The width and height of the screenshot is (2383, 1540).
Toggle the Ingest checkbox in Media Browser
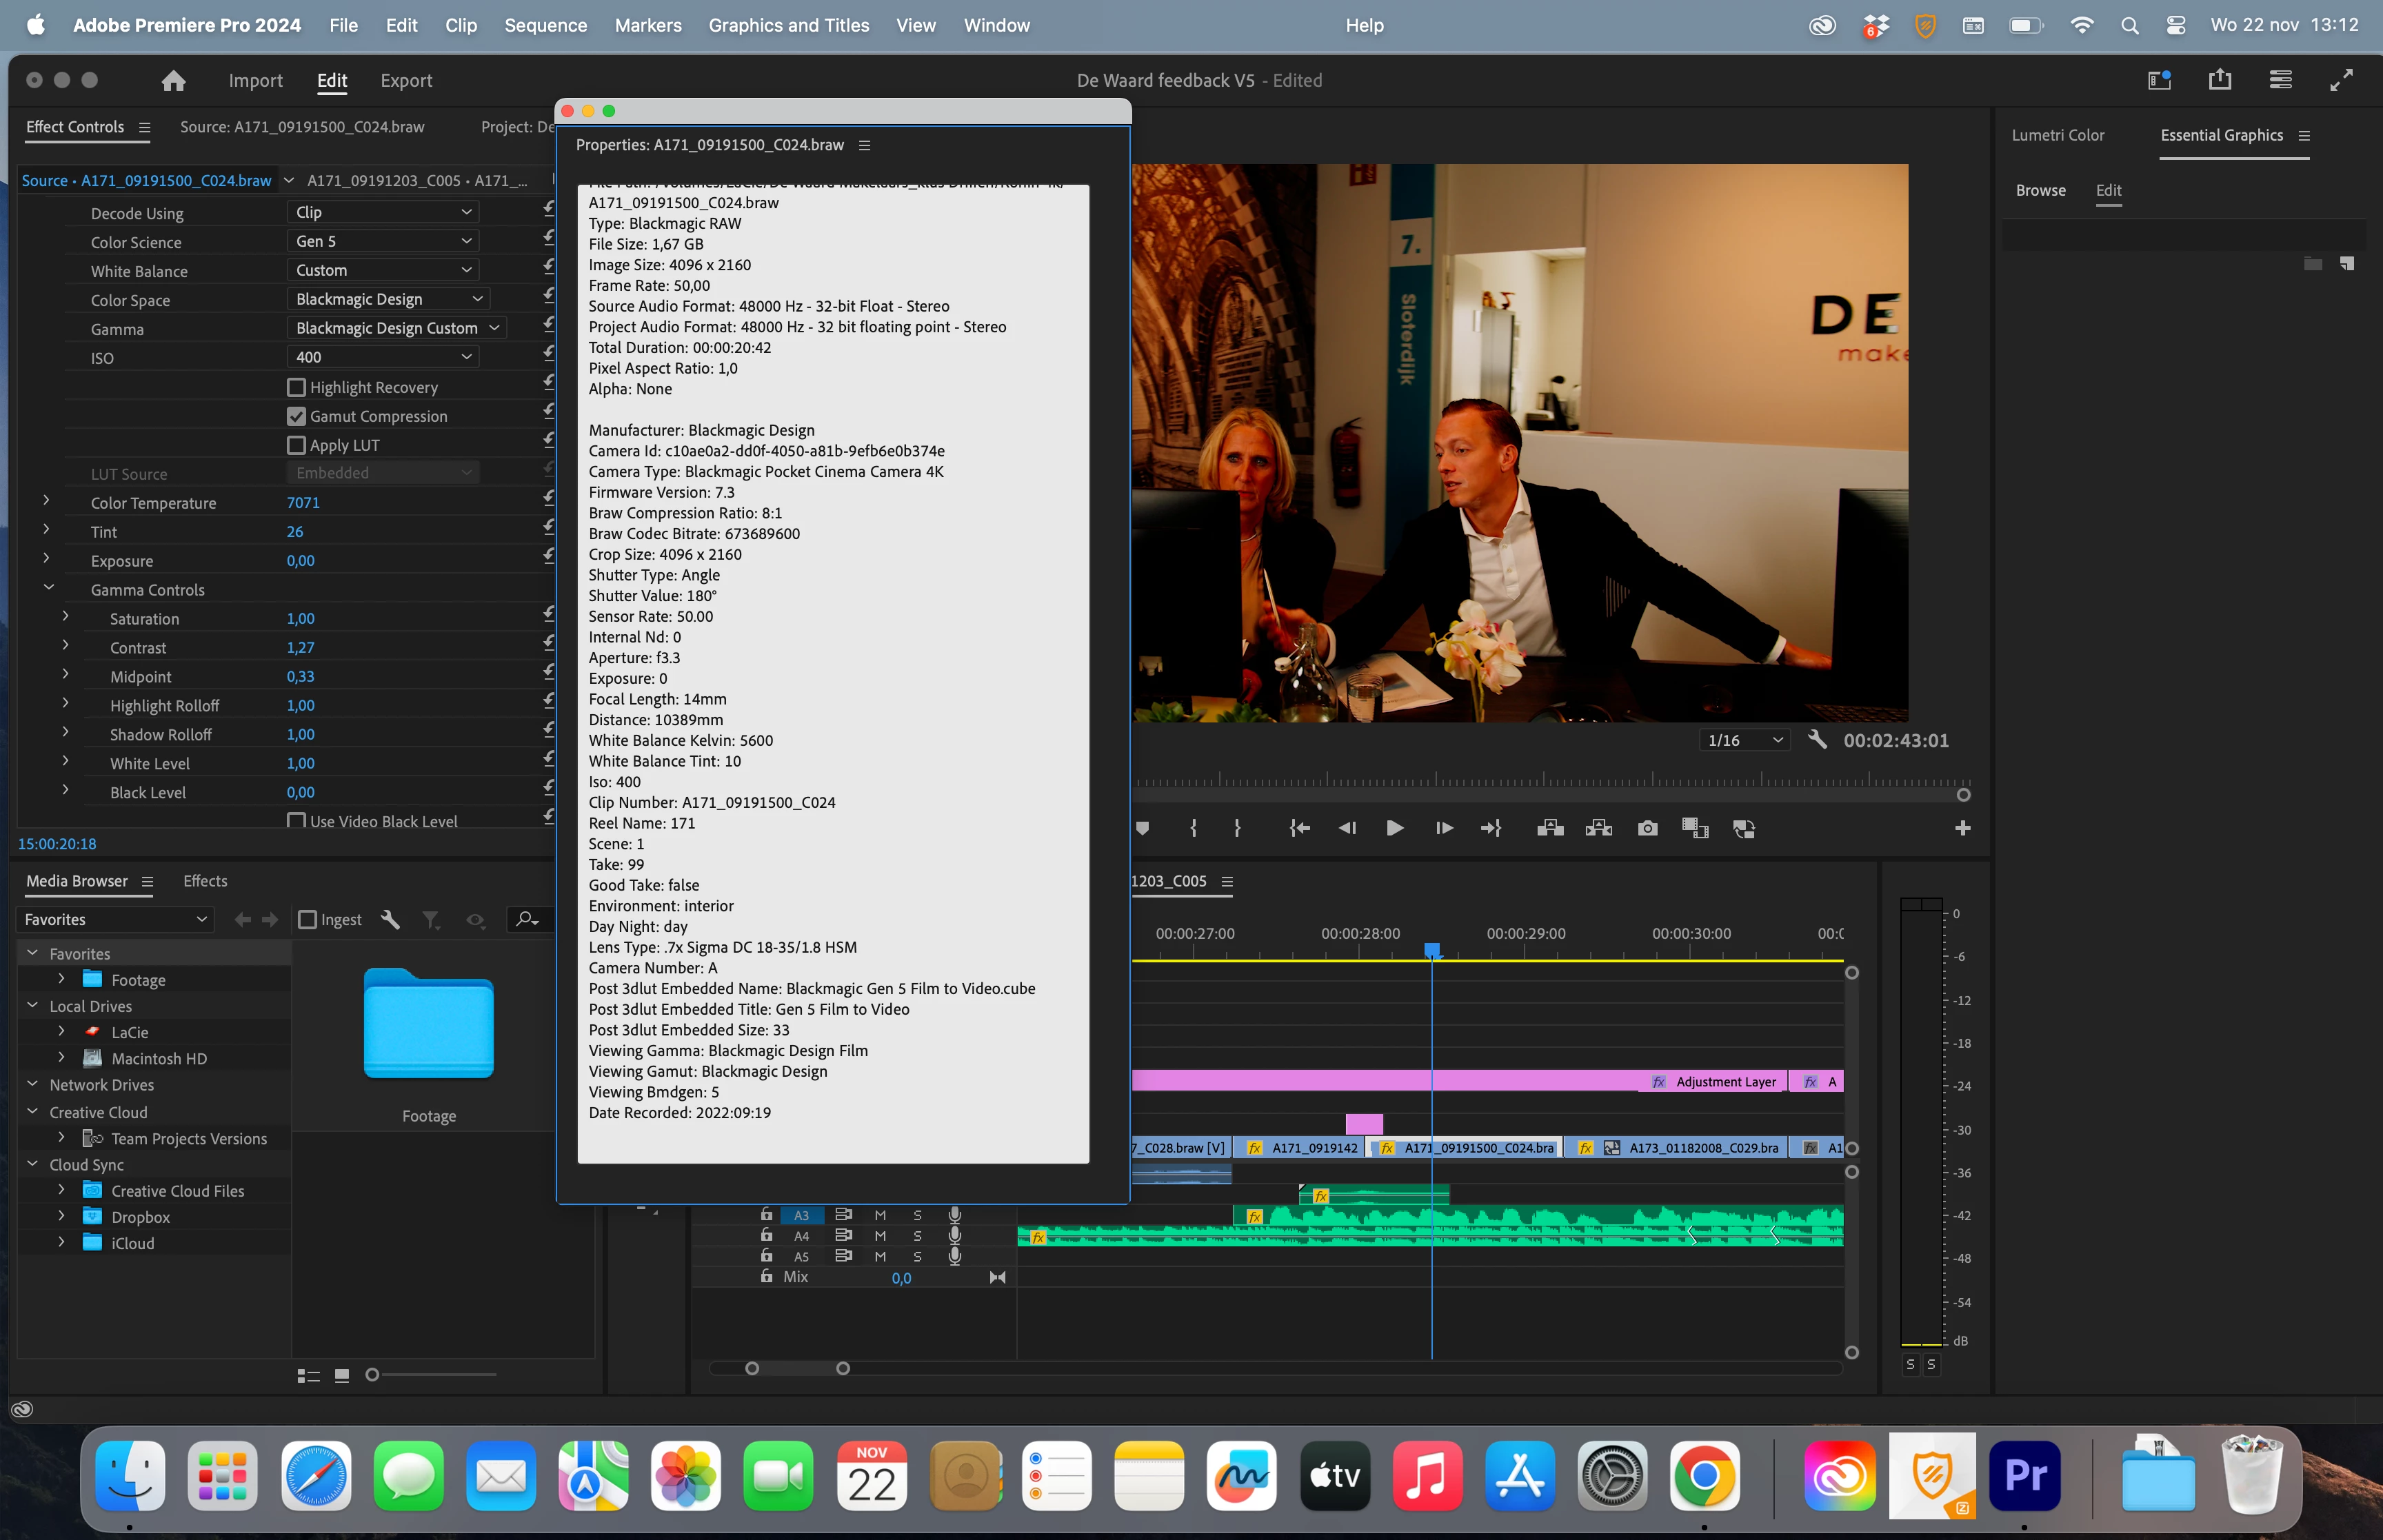[308, 920]
